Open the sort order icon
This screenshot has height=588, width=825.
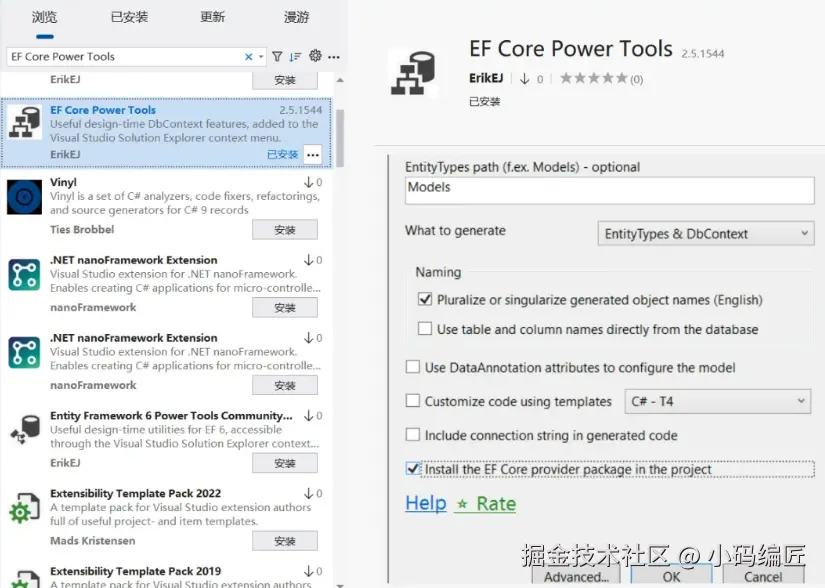tap(296, 56)
